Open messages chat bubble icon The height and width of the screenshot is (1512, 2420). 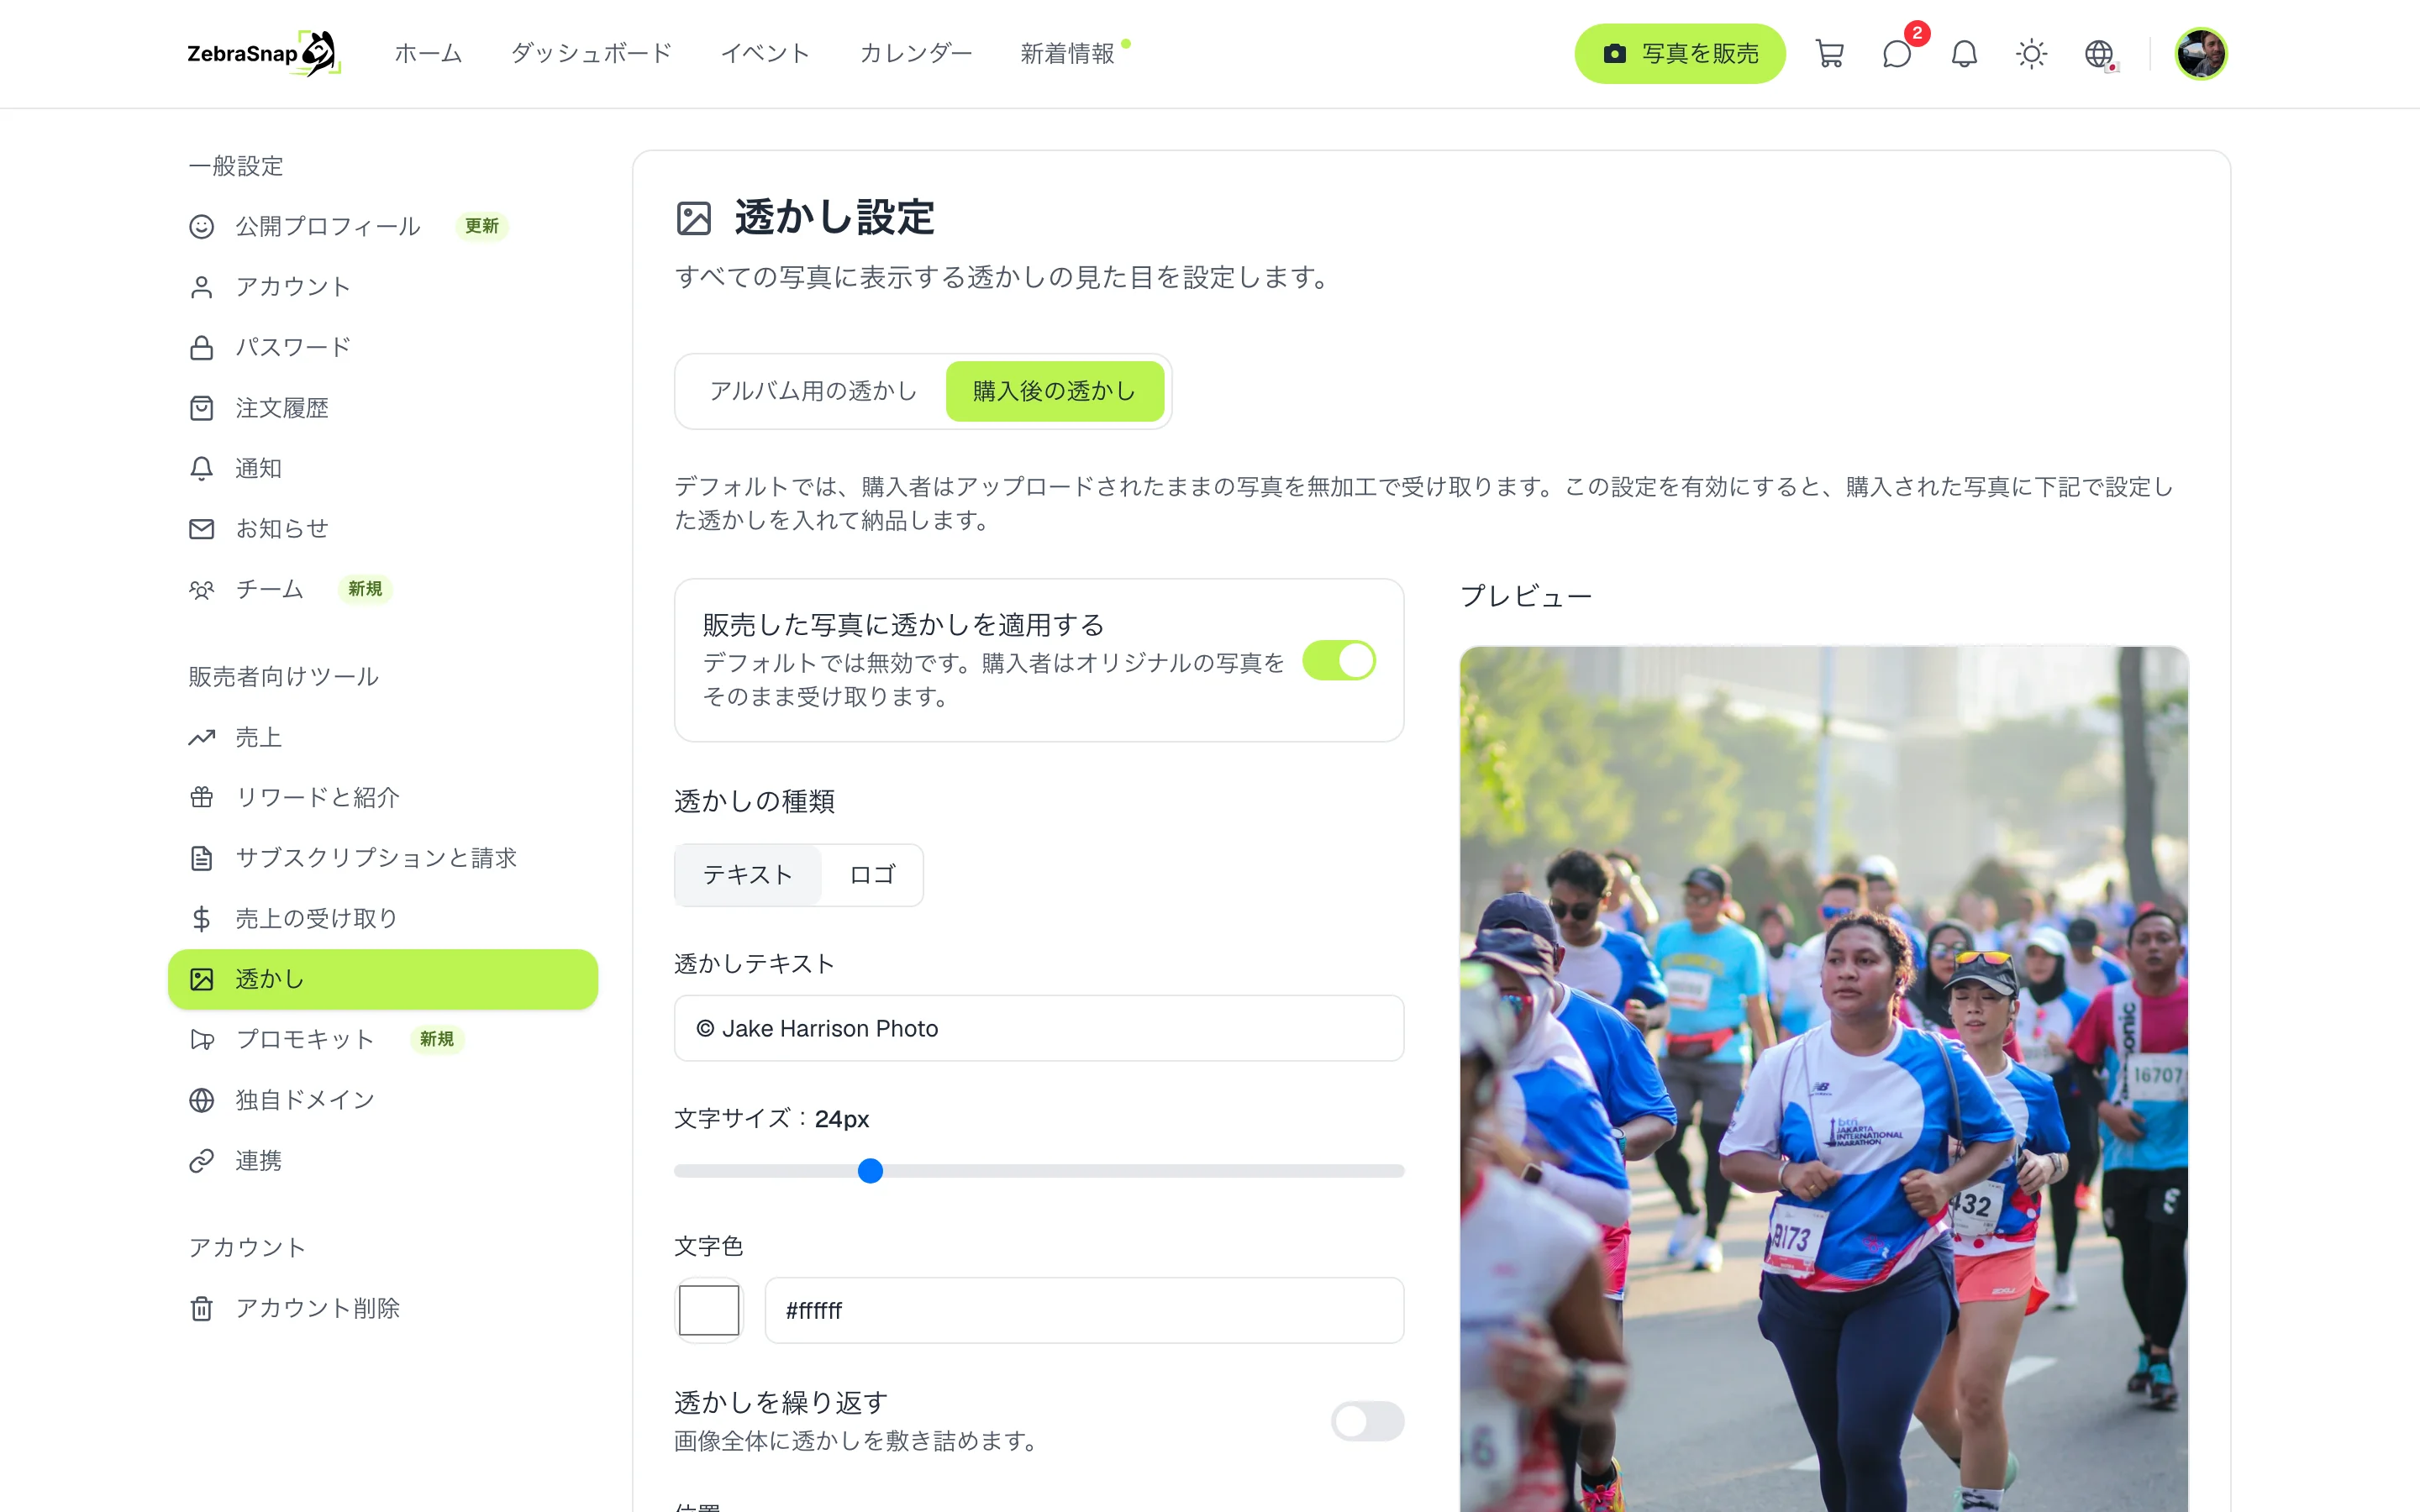[1896, 54]
